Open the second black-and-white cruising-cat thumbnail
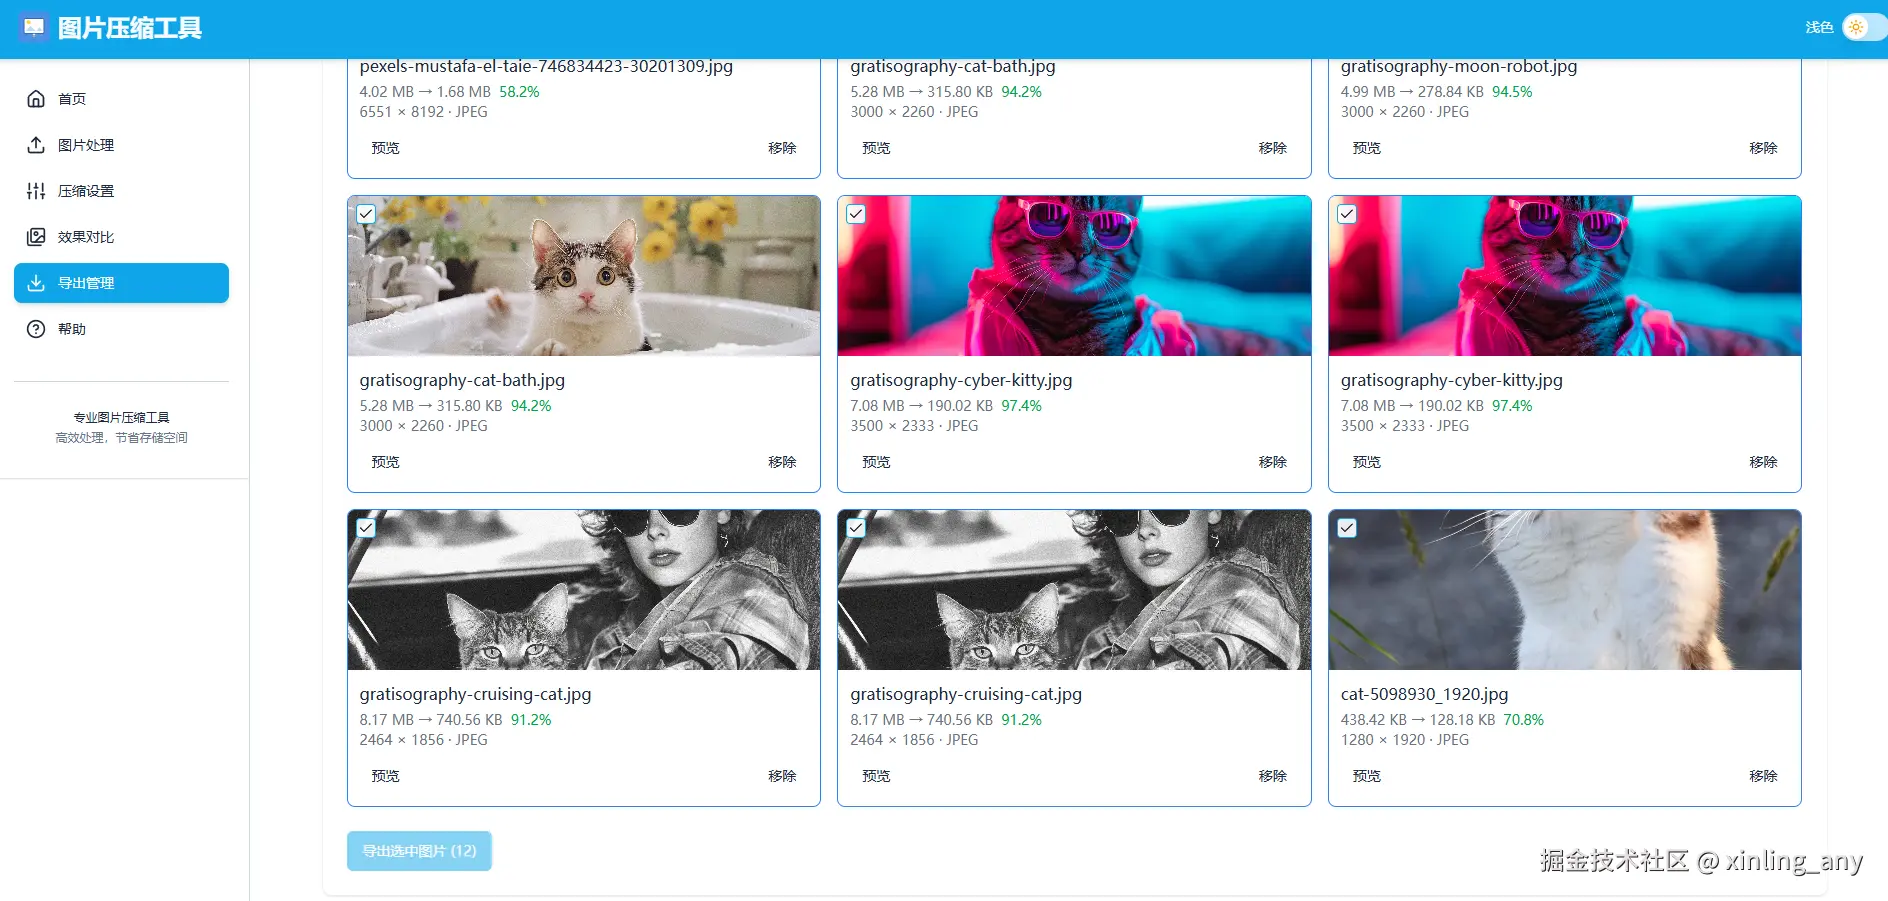 [1074, 590]
